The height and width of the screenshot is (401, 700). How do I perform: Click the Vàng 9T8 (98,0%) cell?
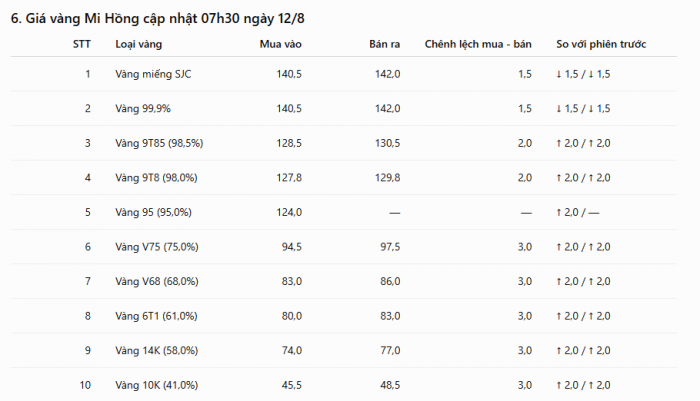[x=156, y=178]
